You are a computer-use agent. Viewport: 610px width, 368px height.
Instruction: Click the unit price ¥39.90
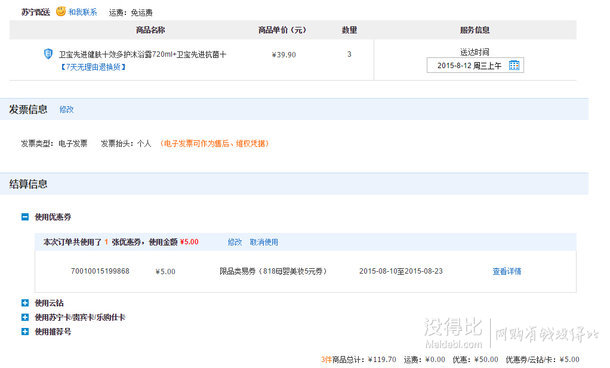284,55
